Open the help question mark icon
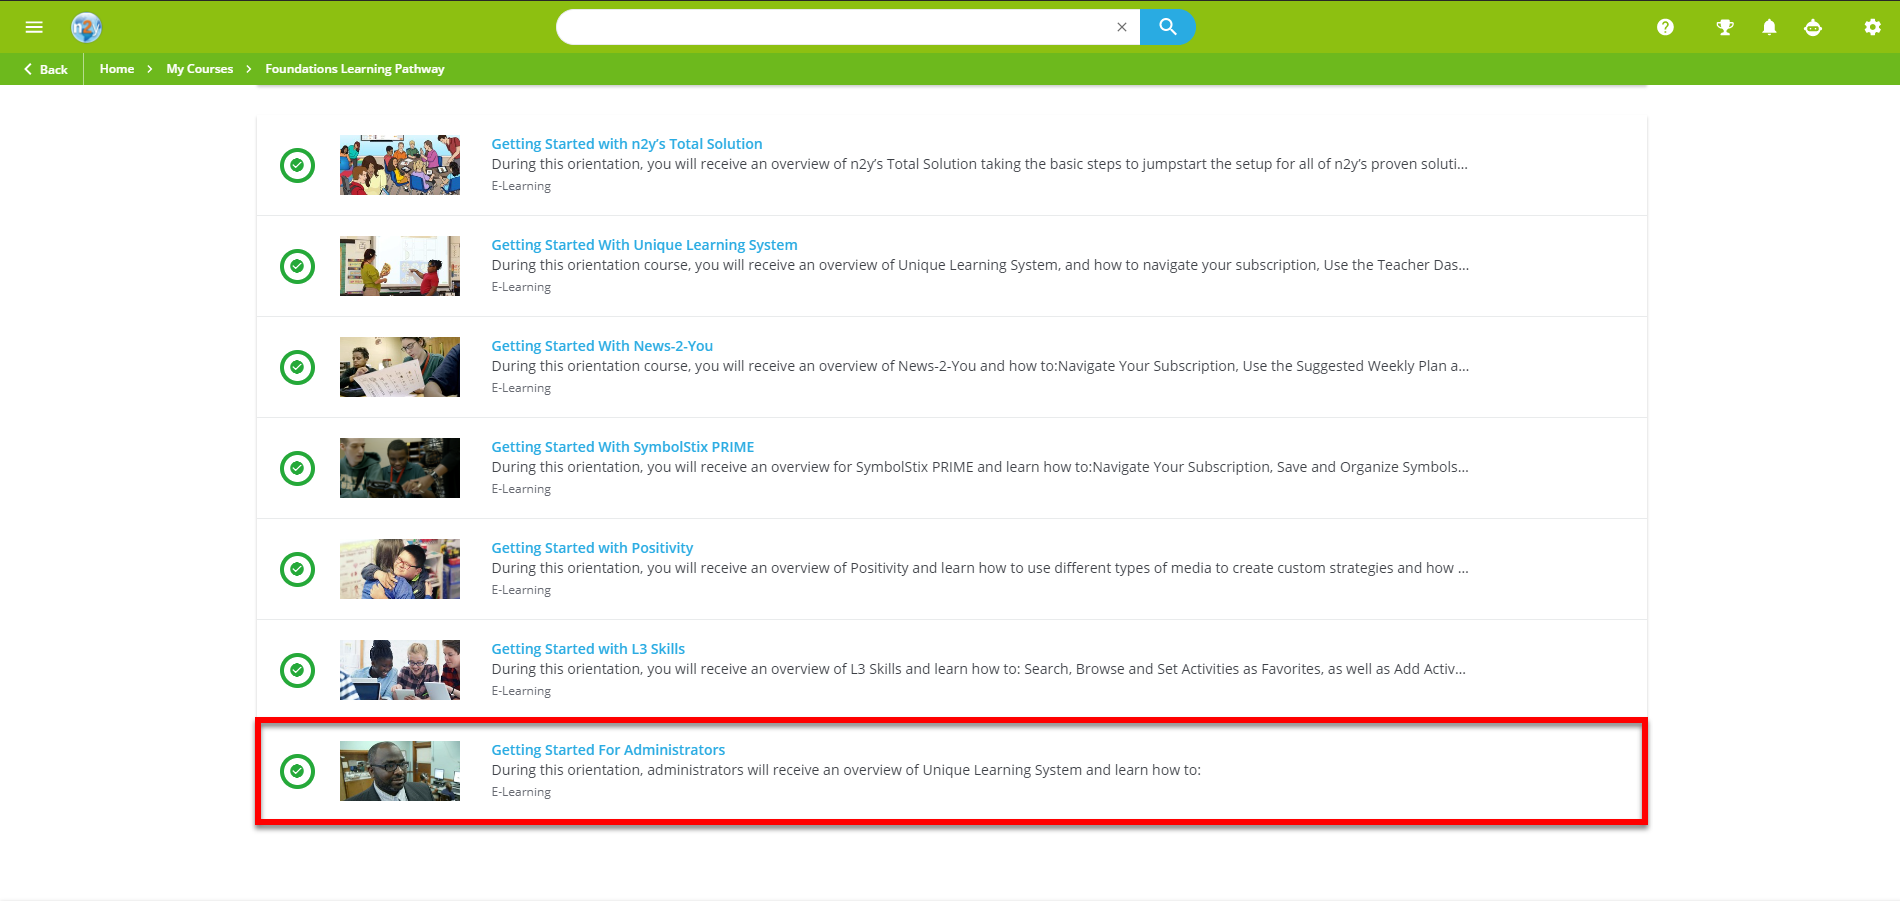 1665,27
